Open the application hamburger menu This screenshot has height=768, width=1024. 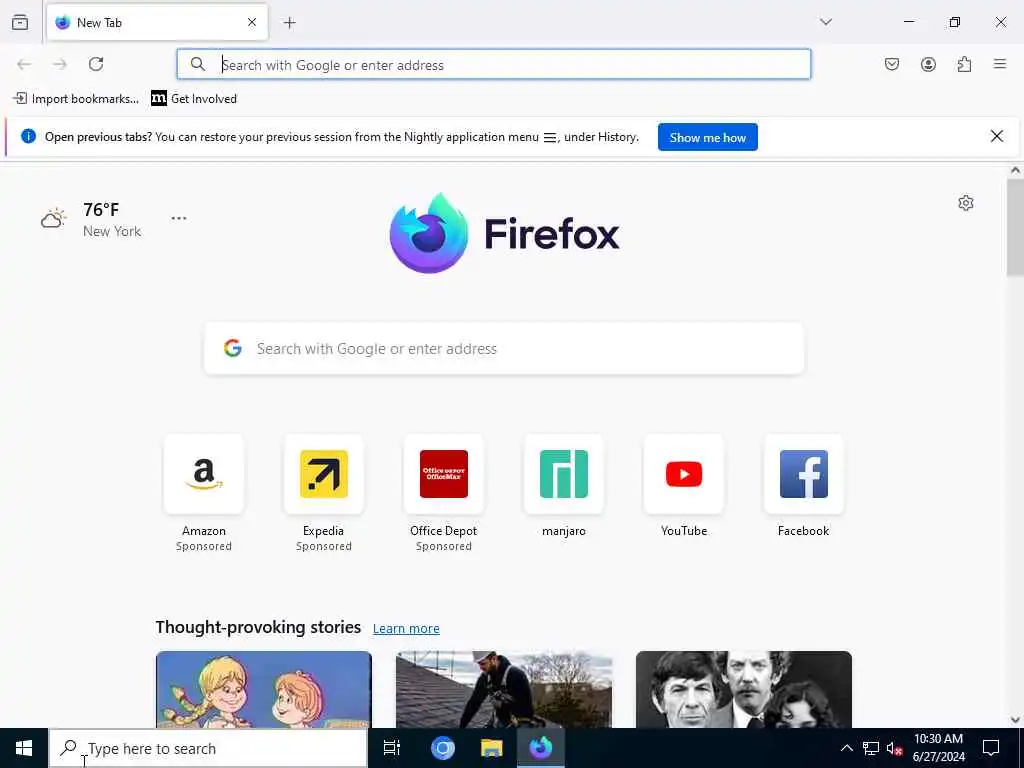click(1000, 64)
